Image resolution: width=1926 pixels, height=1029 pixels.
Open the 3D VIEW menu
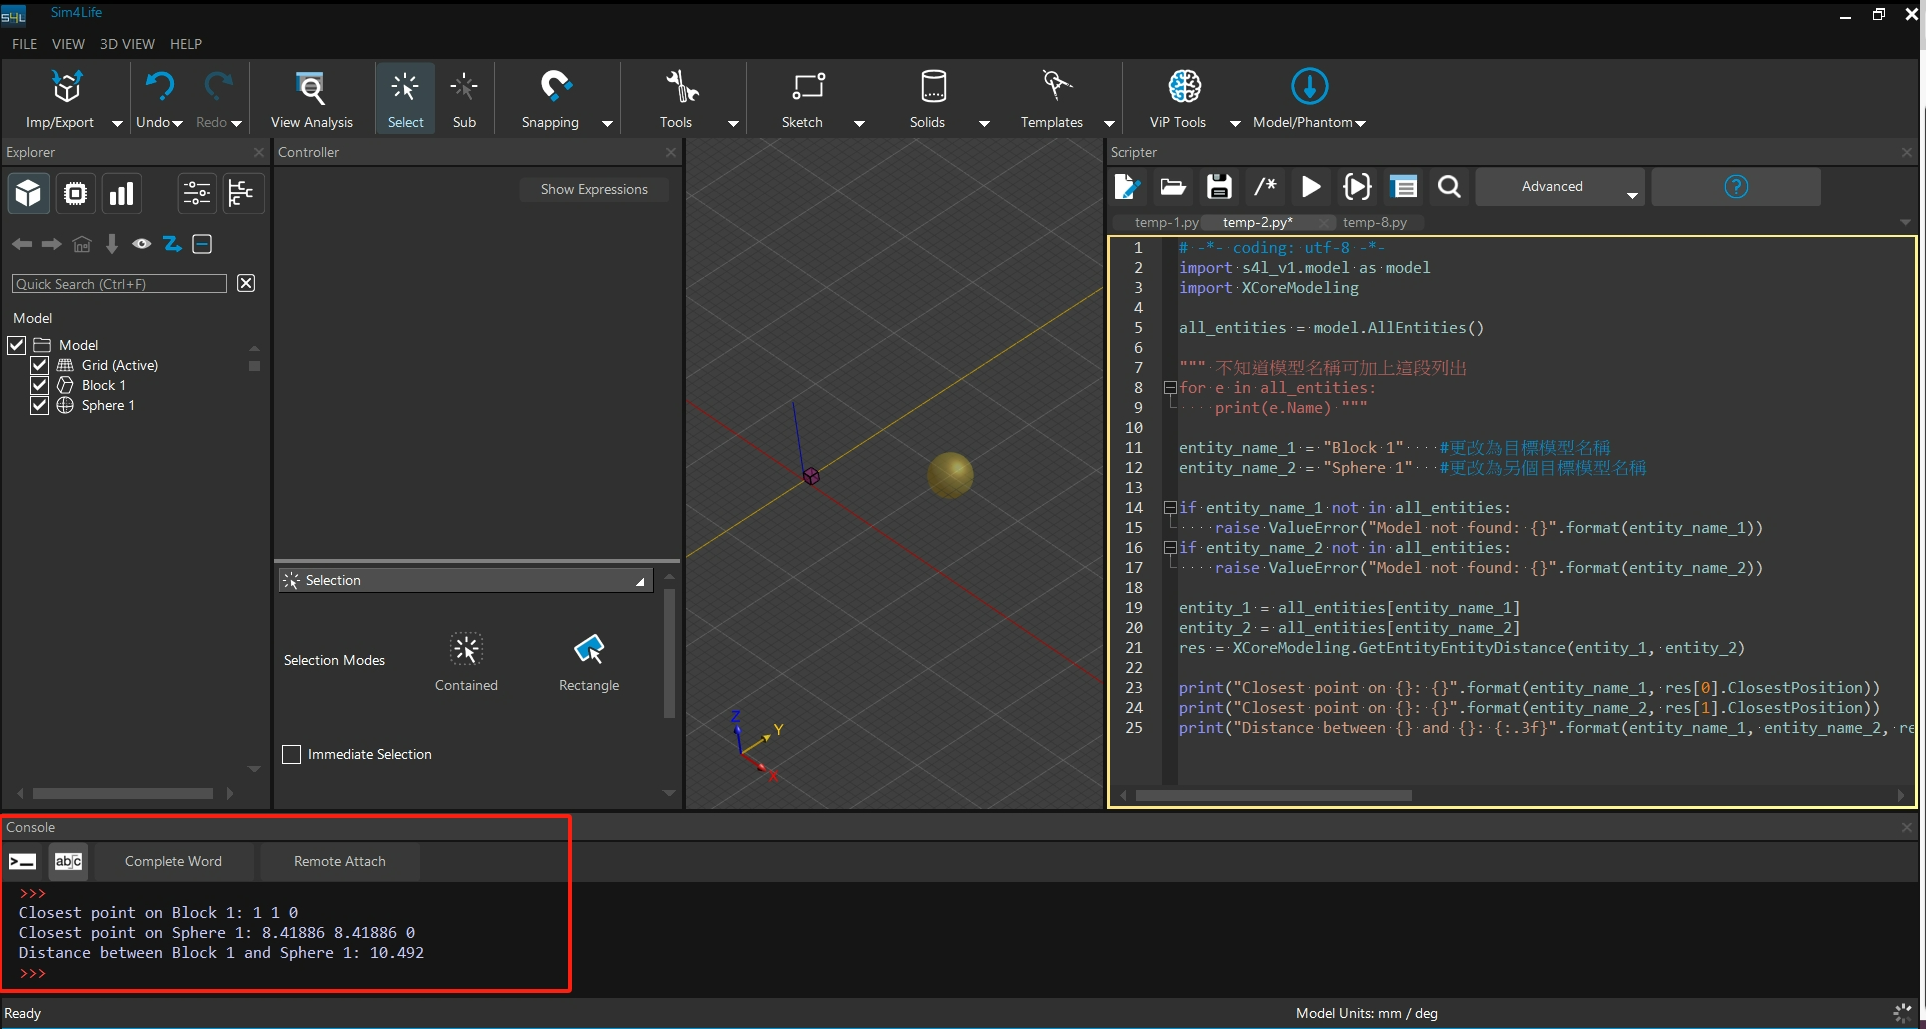click(127, 44)
